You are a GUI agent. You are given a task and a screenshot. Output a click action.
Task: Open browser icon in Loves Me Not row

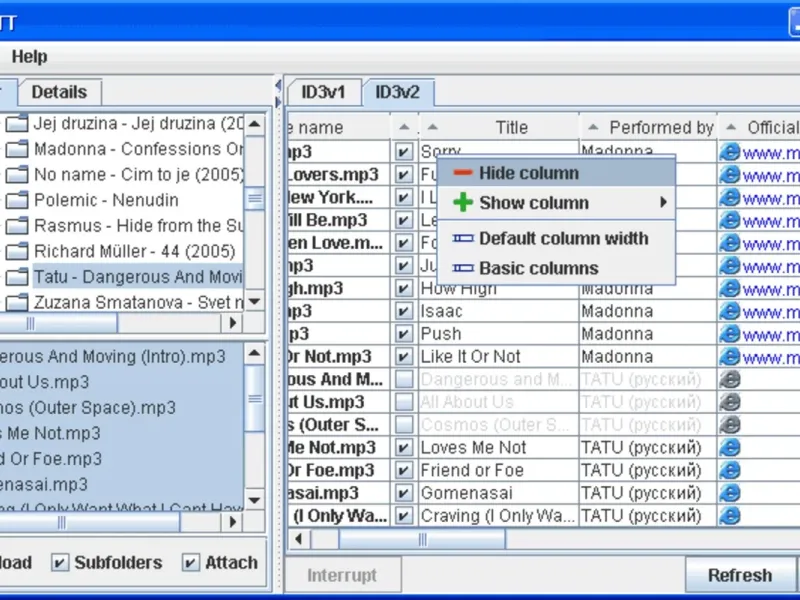click(730, 447)
